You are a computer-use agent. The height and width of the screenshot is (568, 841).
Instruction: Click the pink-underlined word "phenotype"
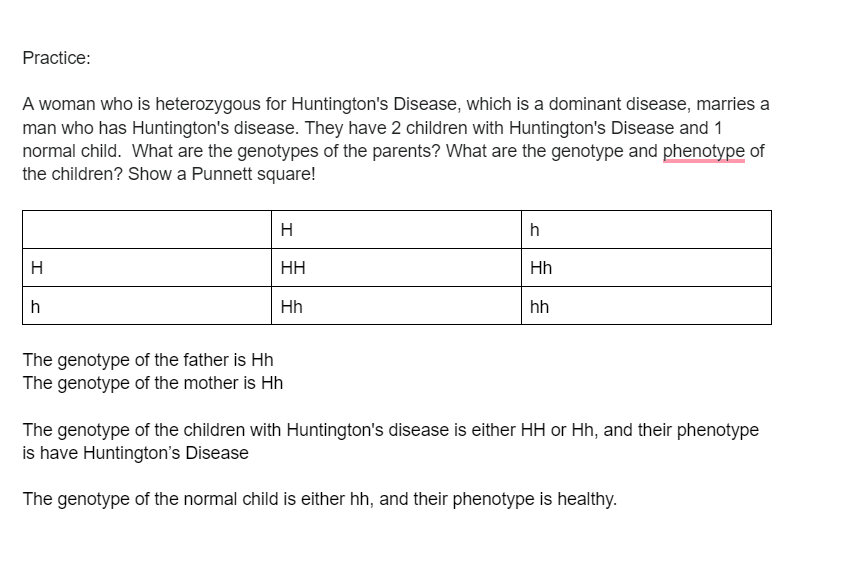point(704,151)
